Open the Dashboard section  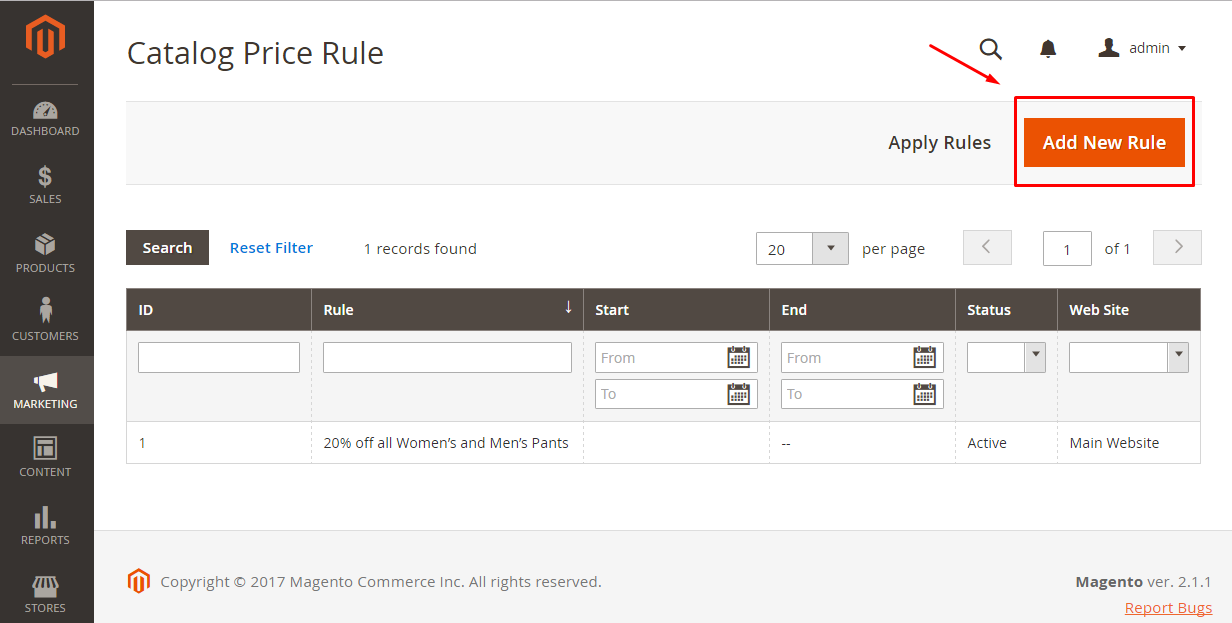point(46,118)
